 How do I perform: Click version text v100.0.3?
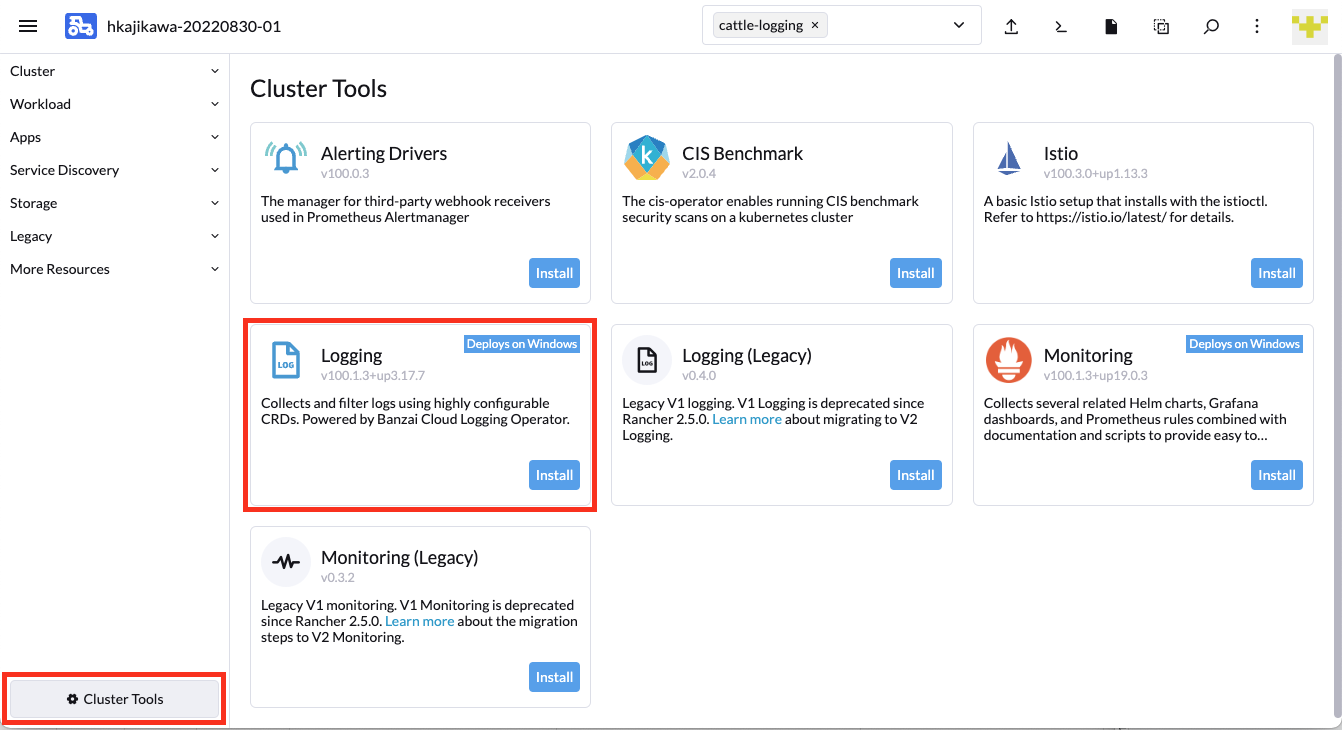coord(345,174)
